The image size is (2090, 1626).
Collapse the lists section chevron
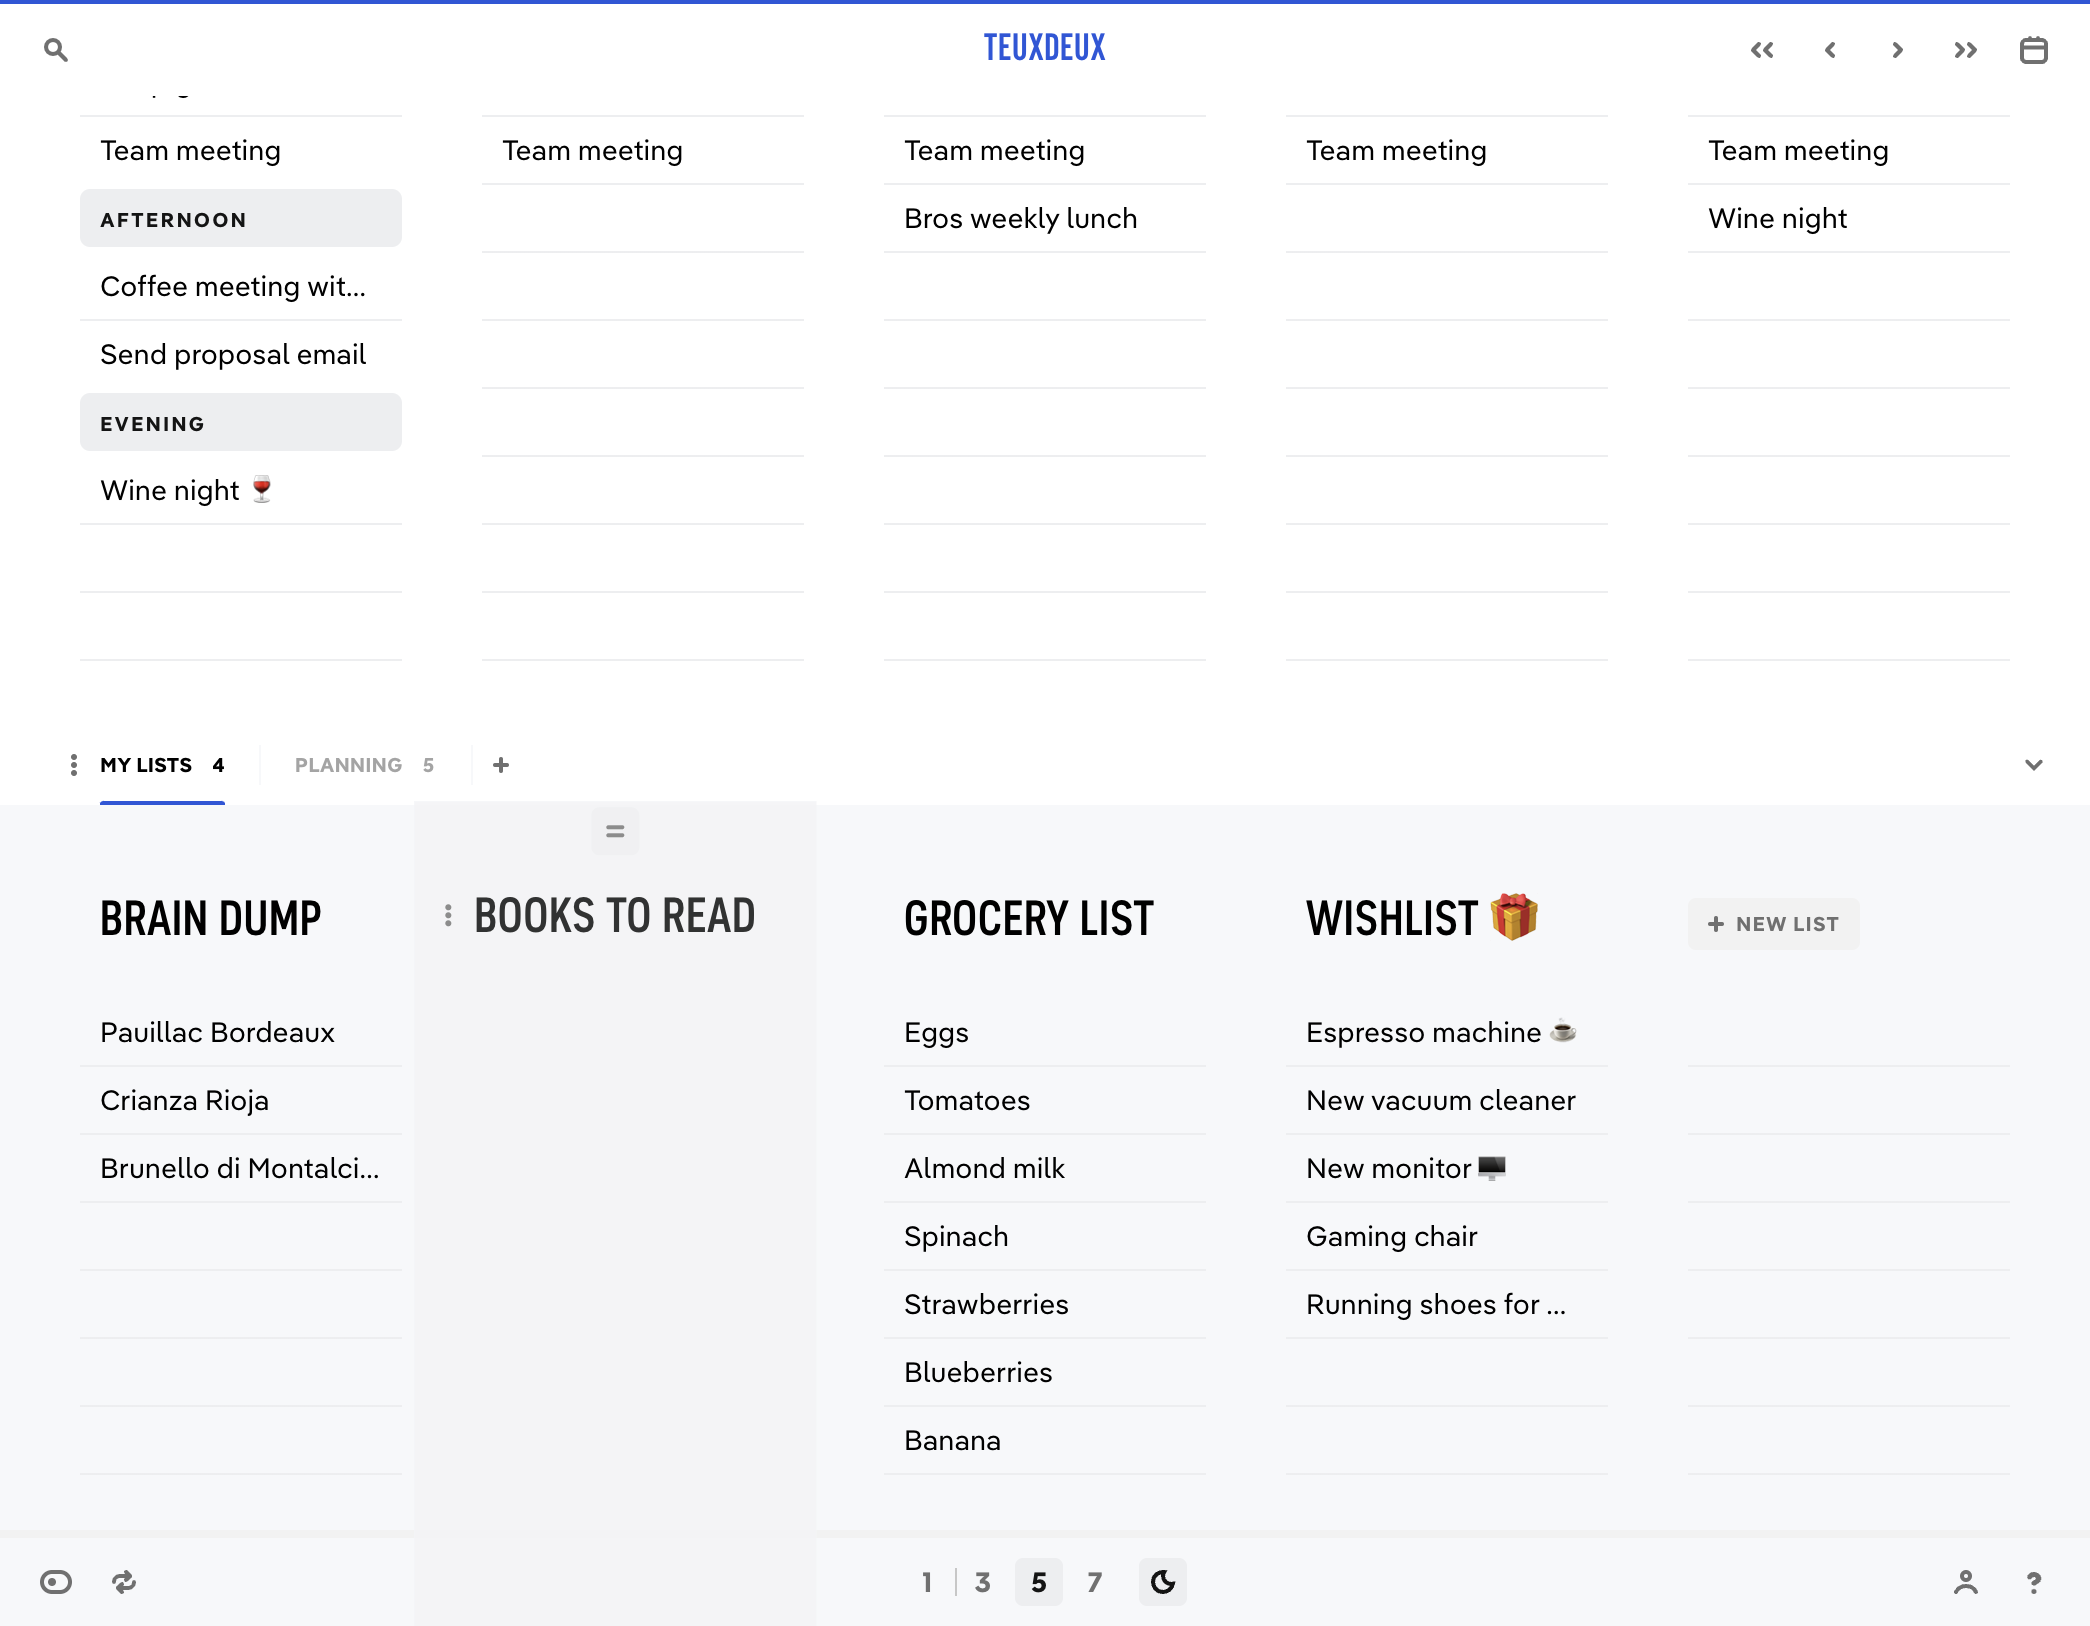pos(2034,765)
